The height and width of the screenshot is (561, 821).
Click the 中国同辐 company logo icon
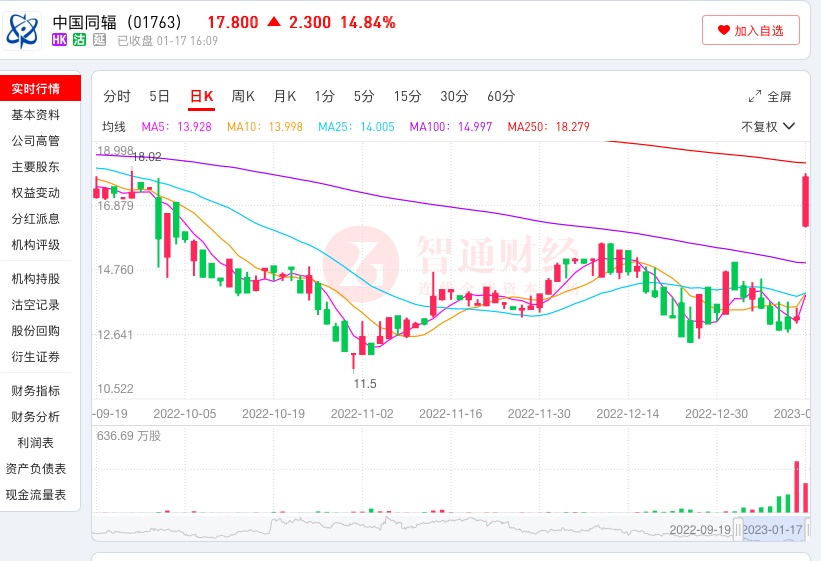tap(22, 30)
